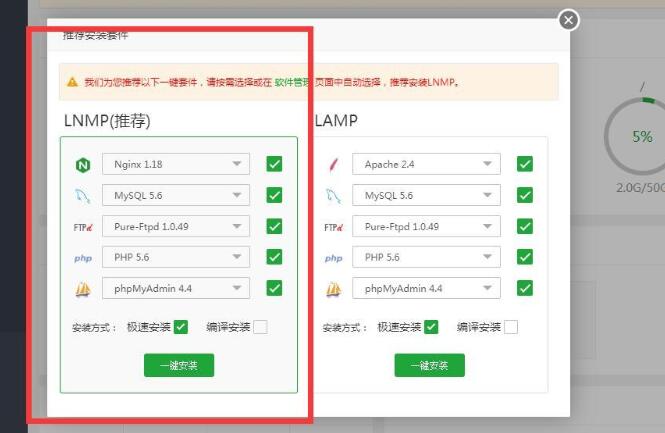Click the MySQL dolphin icon in LNMP

pos(83,196)
